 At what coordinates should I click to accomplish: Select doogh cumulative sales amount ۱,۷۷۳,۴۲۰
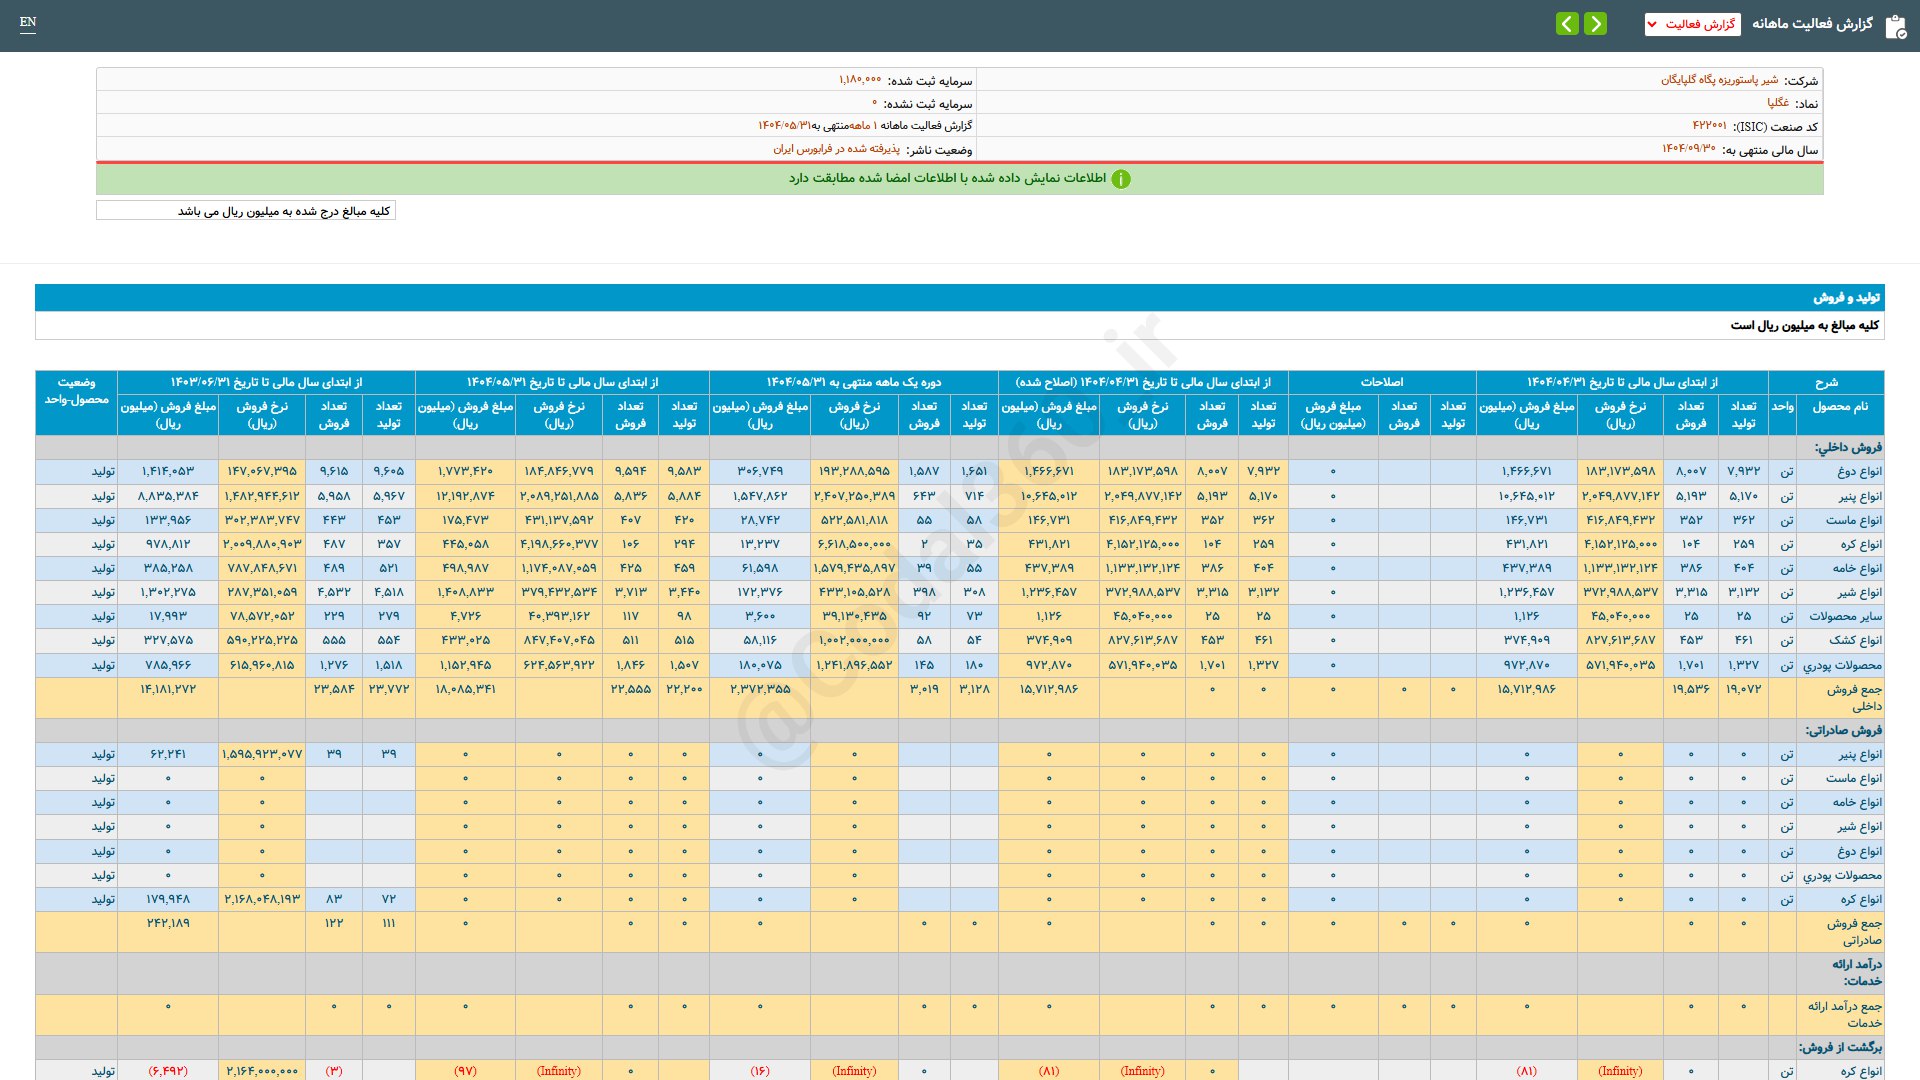(465, 471)
